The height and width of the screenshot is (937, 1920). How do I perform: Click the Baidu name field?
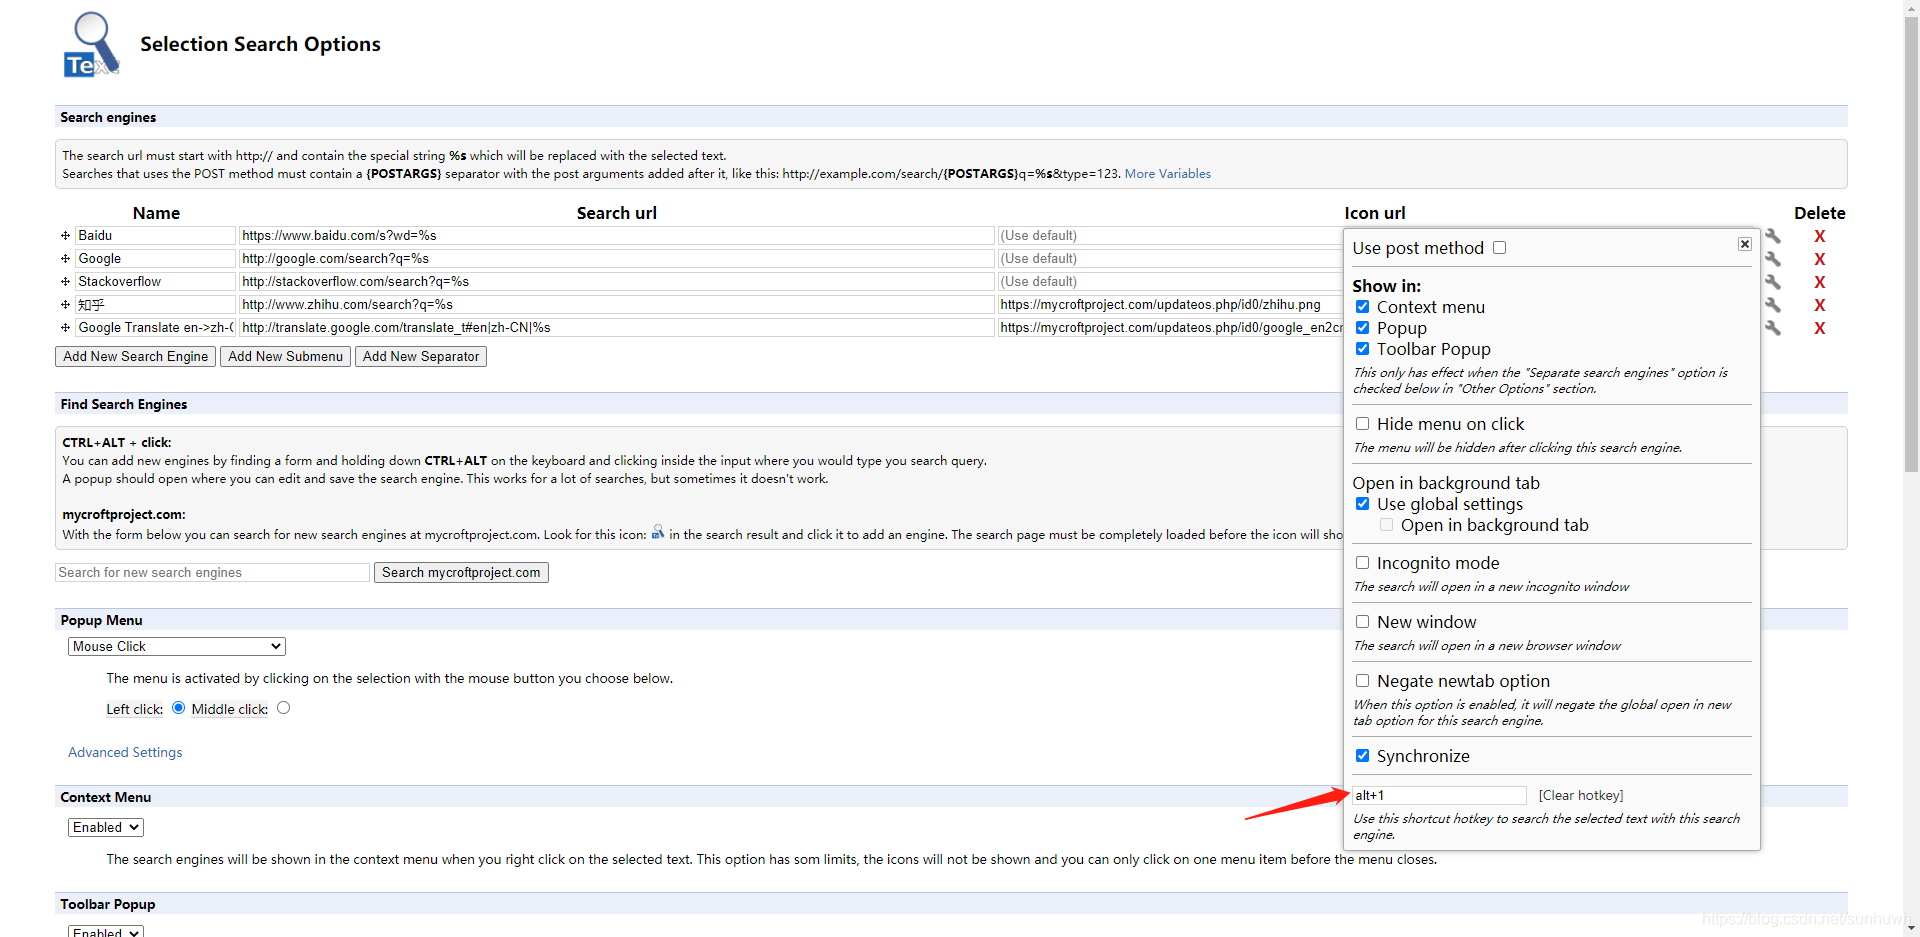click(155, 236)
